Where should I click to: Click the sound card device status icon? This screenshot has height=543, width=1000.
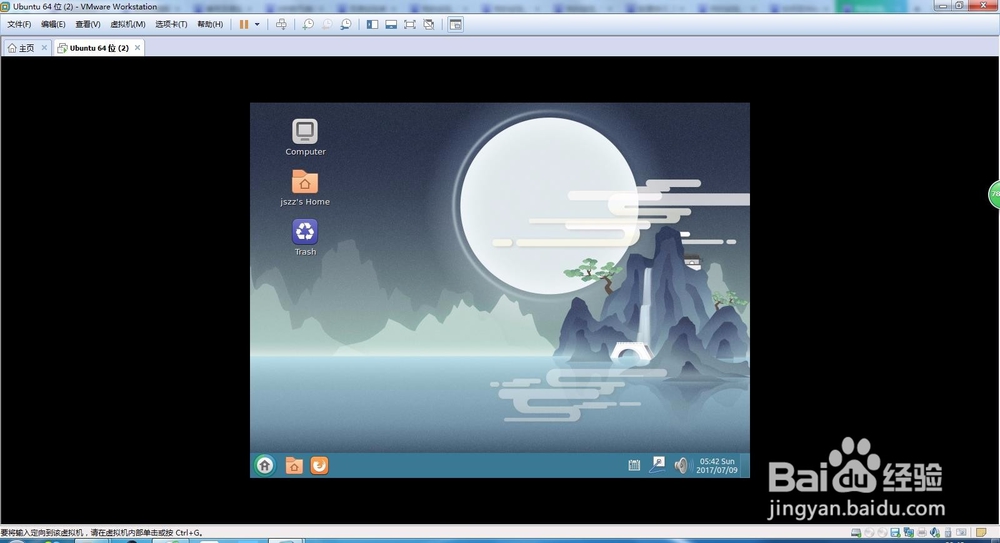934,532
